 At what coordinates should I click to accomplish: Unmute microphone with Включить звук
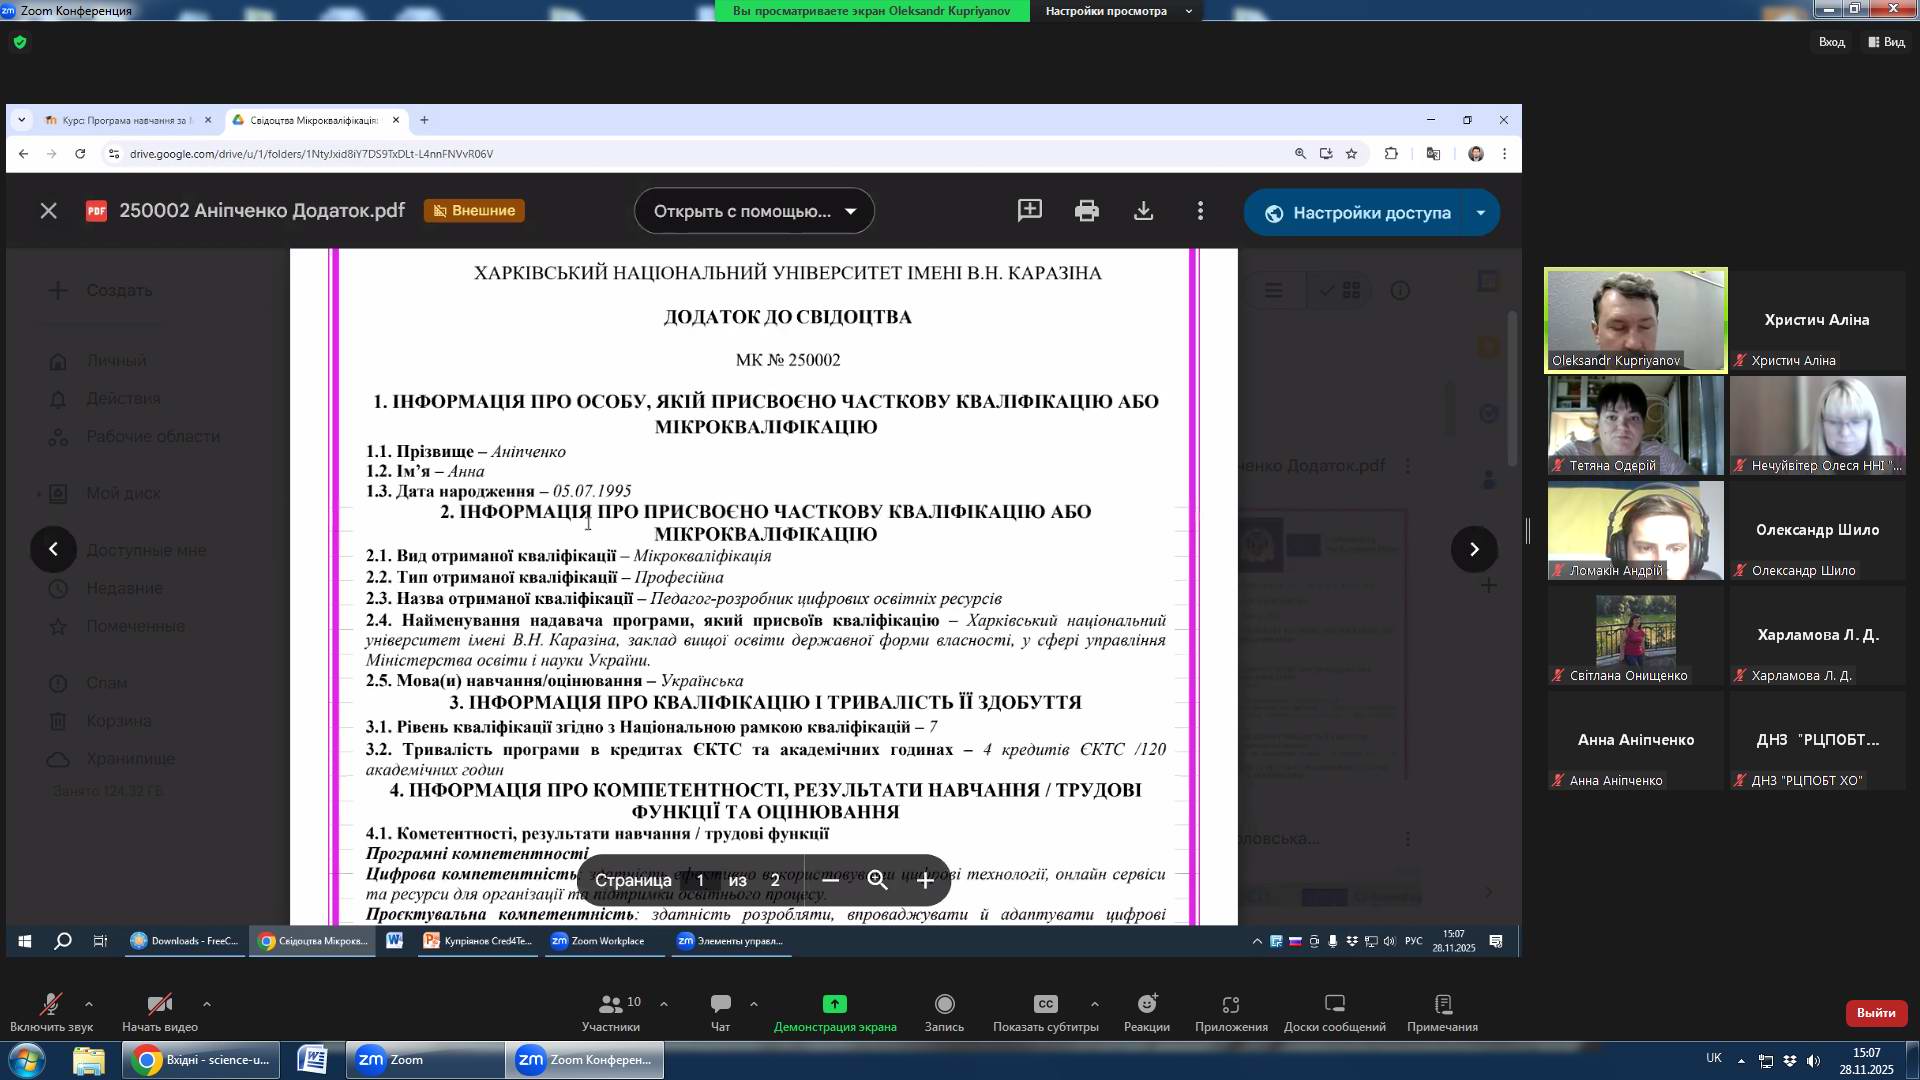(50, 1005)
